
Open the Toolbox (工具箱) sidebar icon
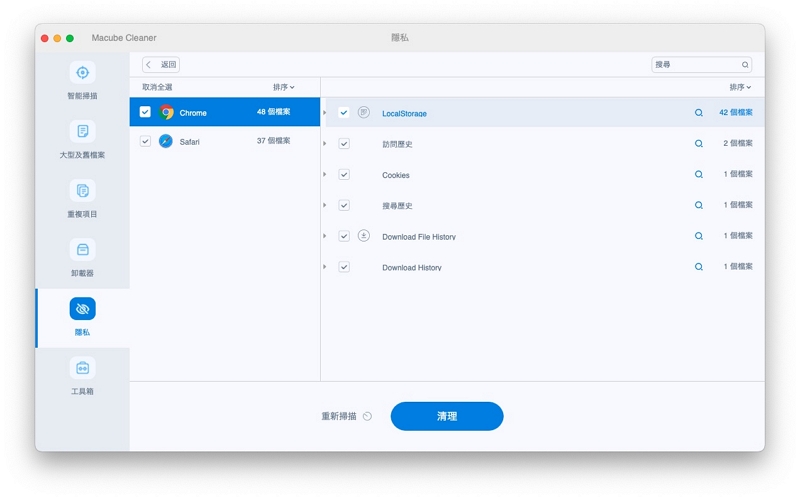82,368
